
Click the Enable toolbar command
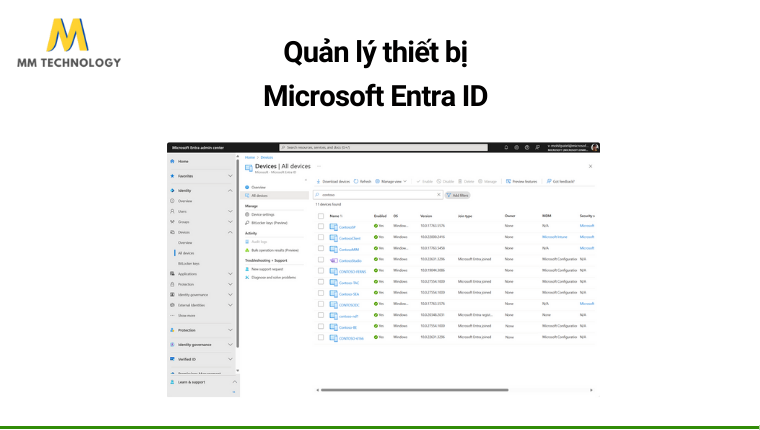[x=425, y=181]
